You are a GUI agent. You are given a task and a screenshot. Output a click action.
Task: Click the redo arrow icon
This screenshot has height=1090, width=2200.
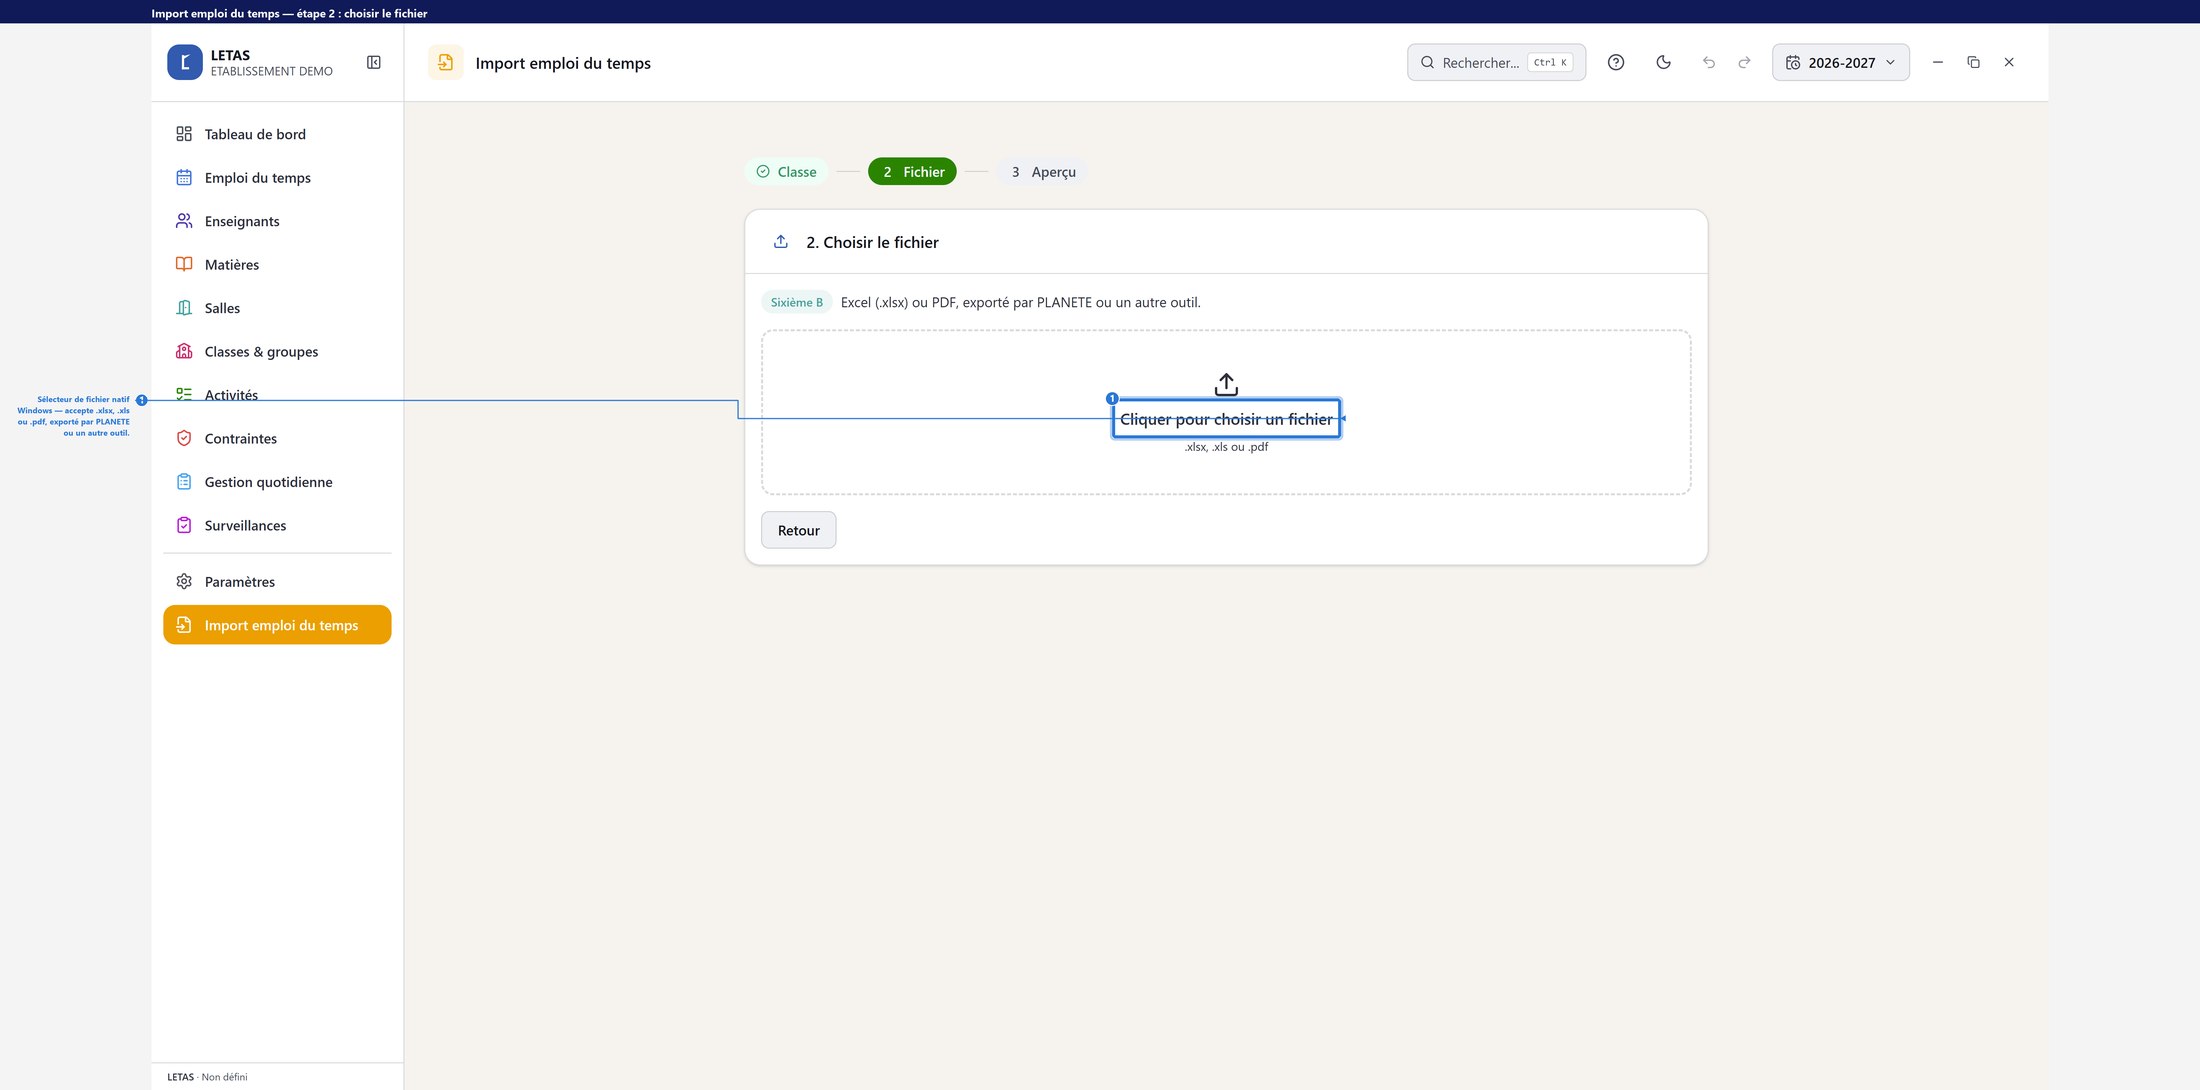pyautogui.click(x=1744, y=62)
